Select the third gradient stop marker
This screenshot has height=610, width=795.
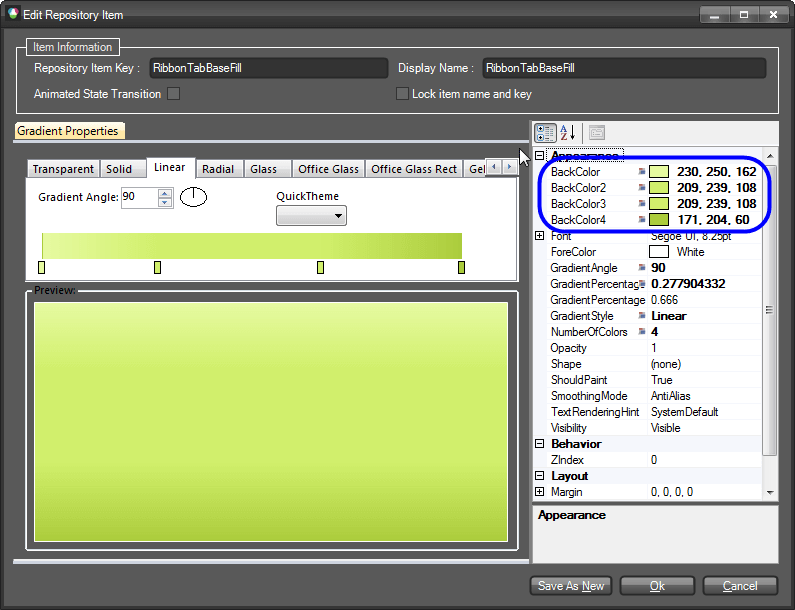click(x=320, y=267)
